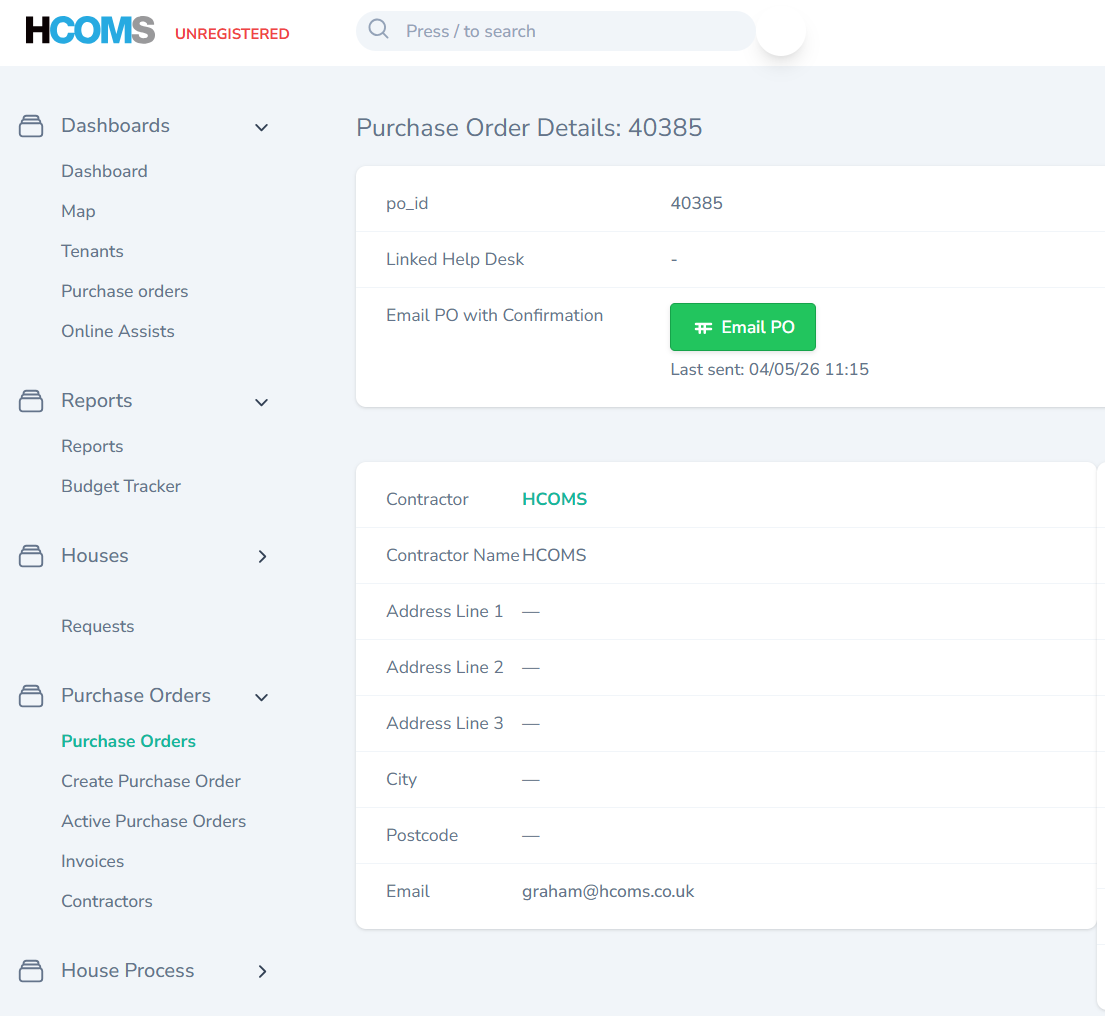1105x1016 pixels.
Task: Click the Contractor Name value HCOMS
Action: [554, 555]
